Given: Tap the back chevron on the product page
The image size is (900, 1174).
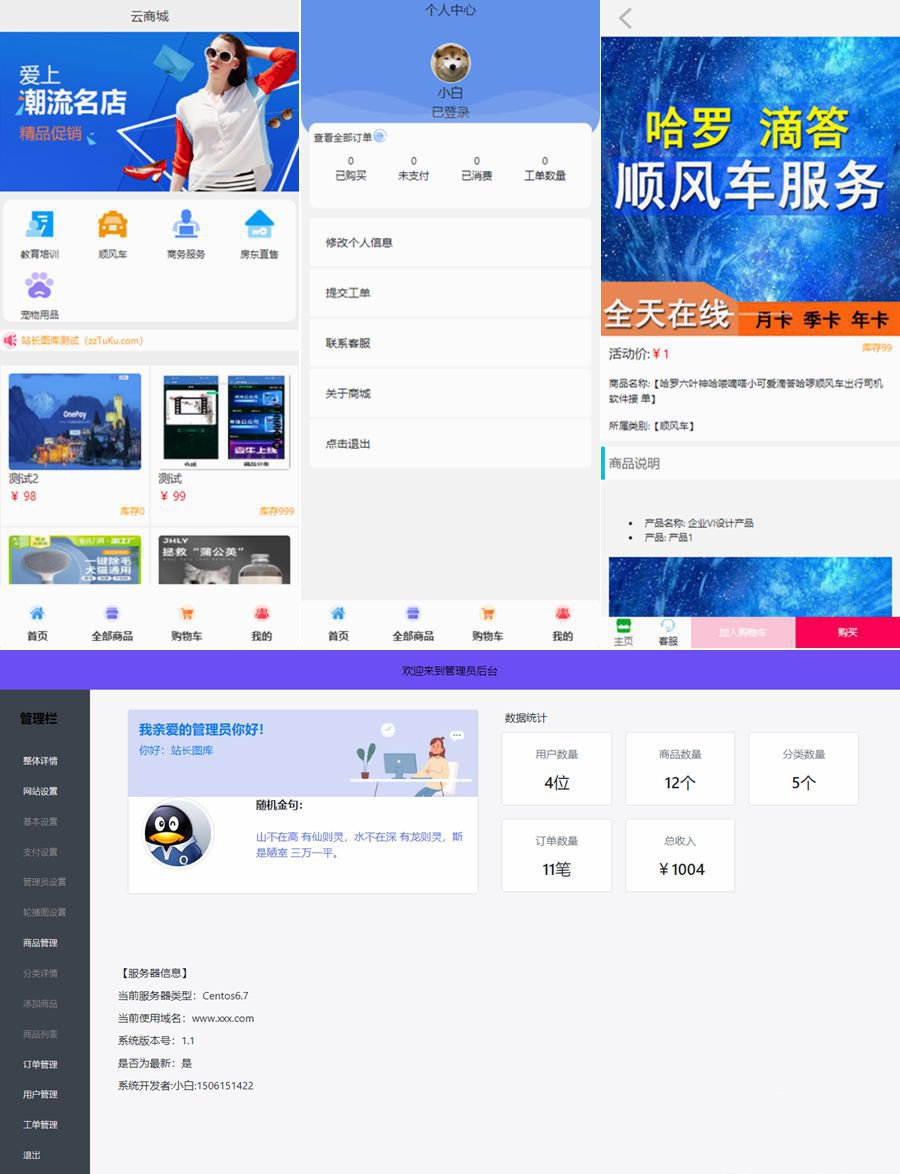Looking at the screenshot, I should [623, 18].
